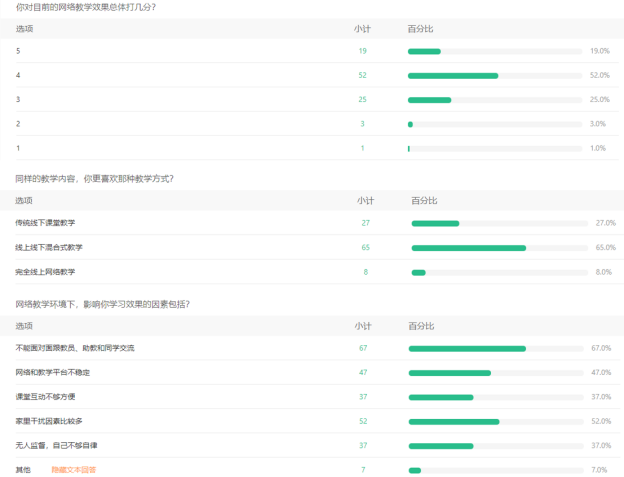Image resolution: width=624 pixels, height=477 pixels.
Task: Select the 无人监督，自己不够自律 row
Action: (x=56, y=445)
